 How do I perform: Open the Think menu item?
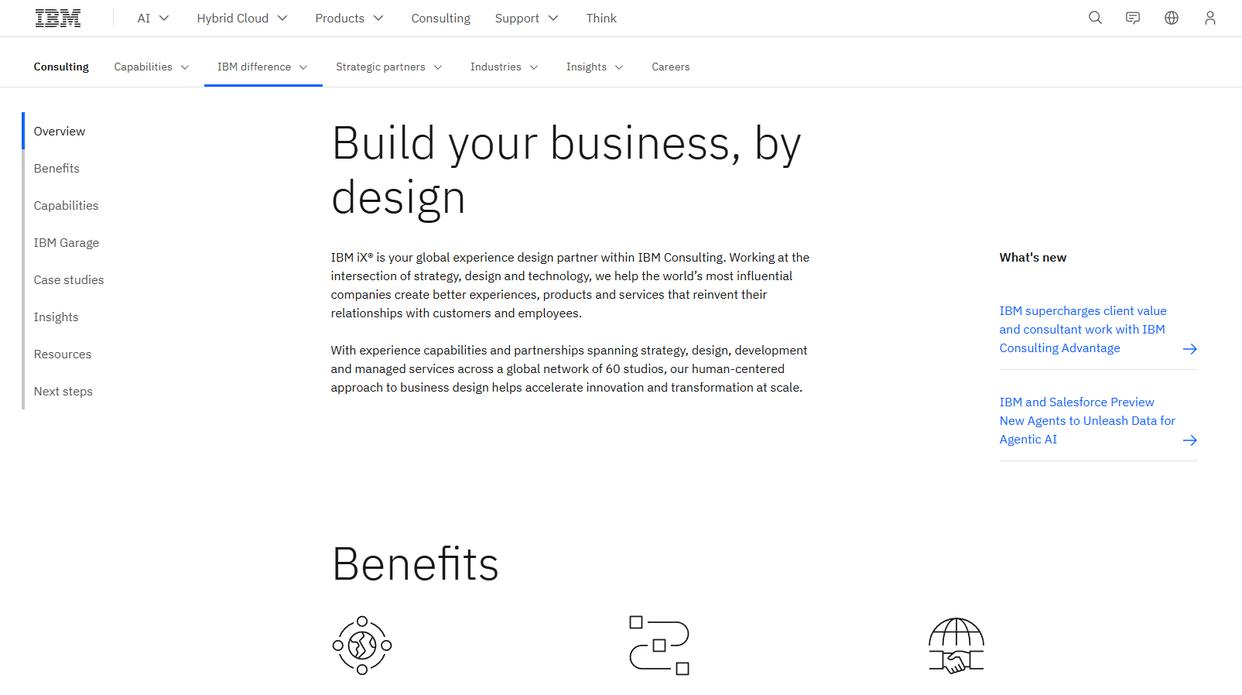tap(601, 18)
